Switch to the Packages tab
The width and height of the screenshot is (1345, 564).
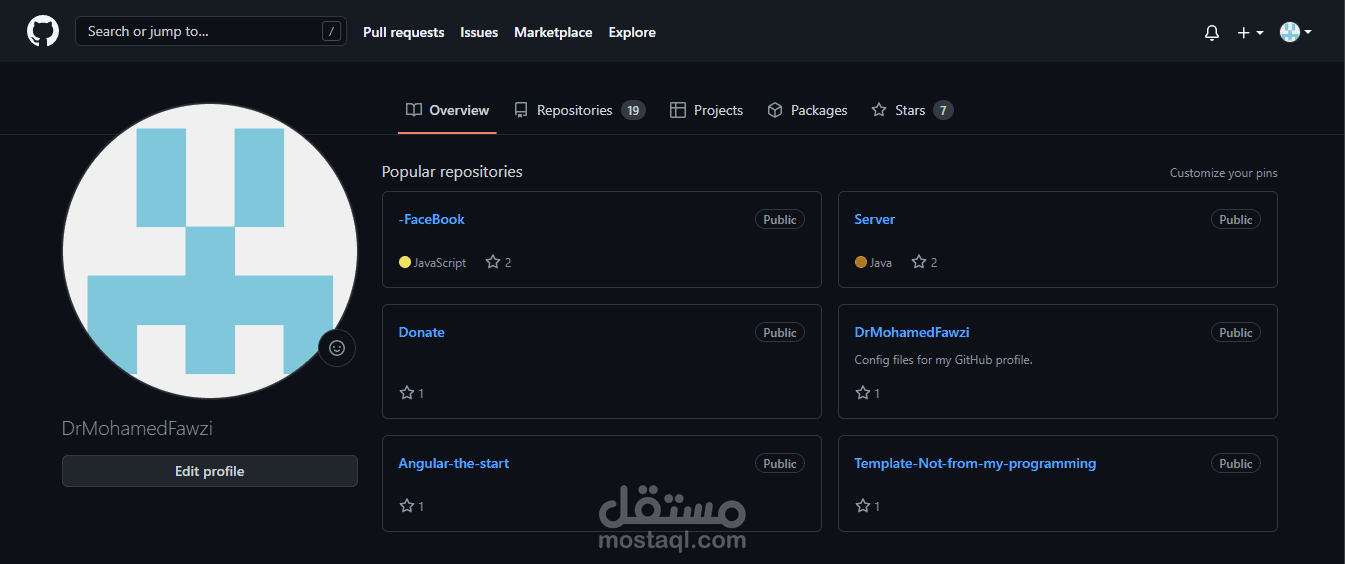point(807,110)
